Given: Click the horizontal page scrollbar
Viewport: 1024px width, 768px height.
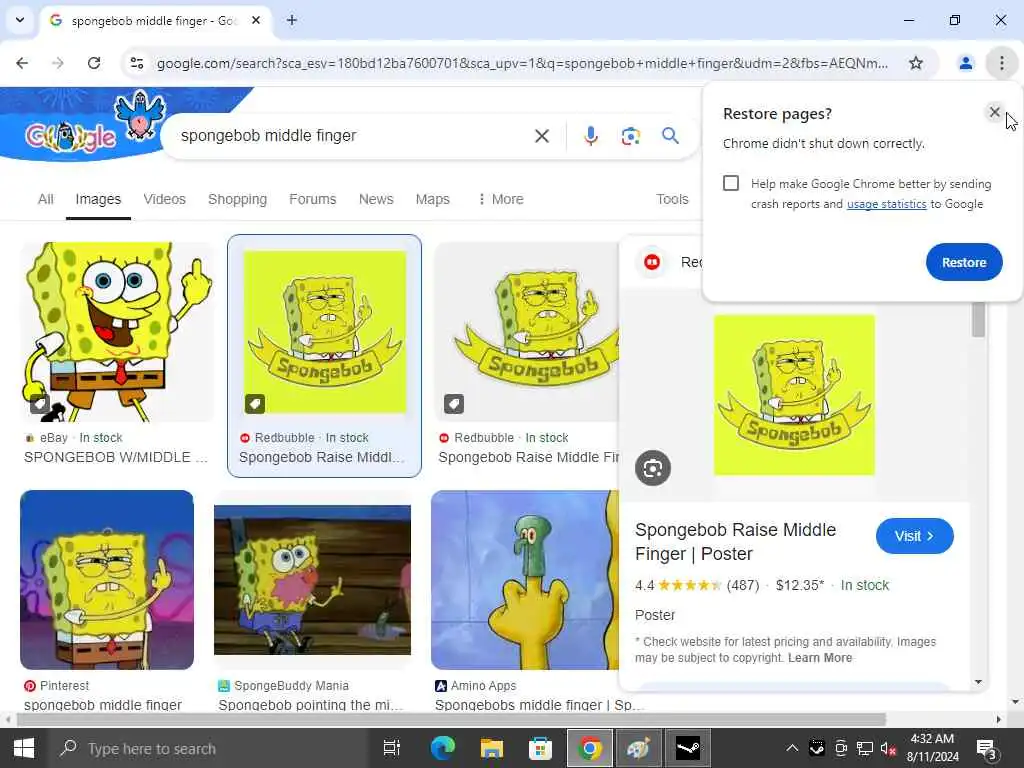Looking at the screenshot, I should pos(451,719).
